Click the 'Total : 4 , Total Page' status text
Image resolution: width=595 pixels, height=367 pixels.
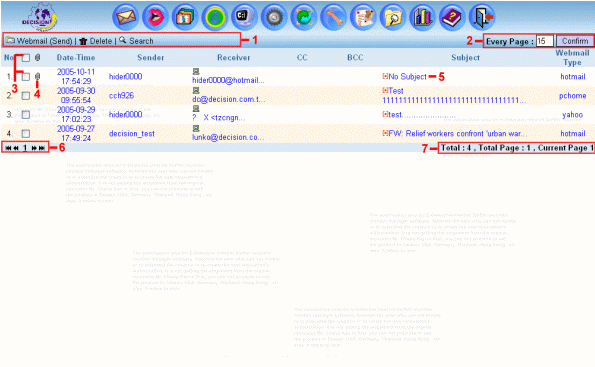click(x=517, y=148)
